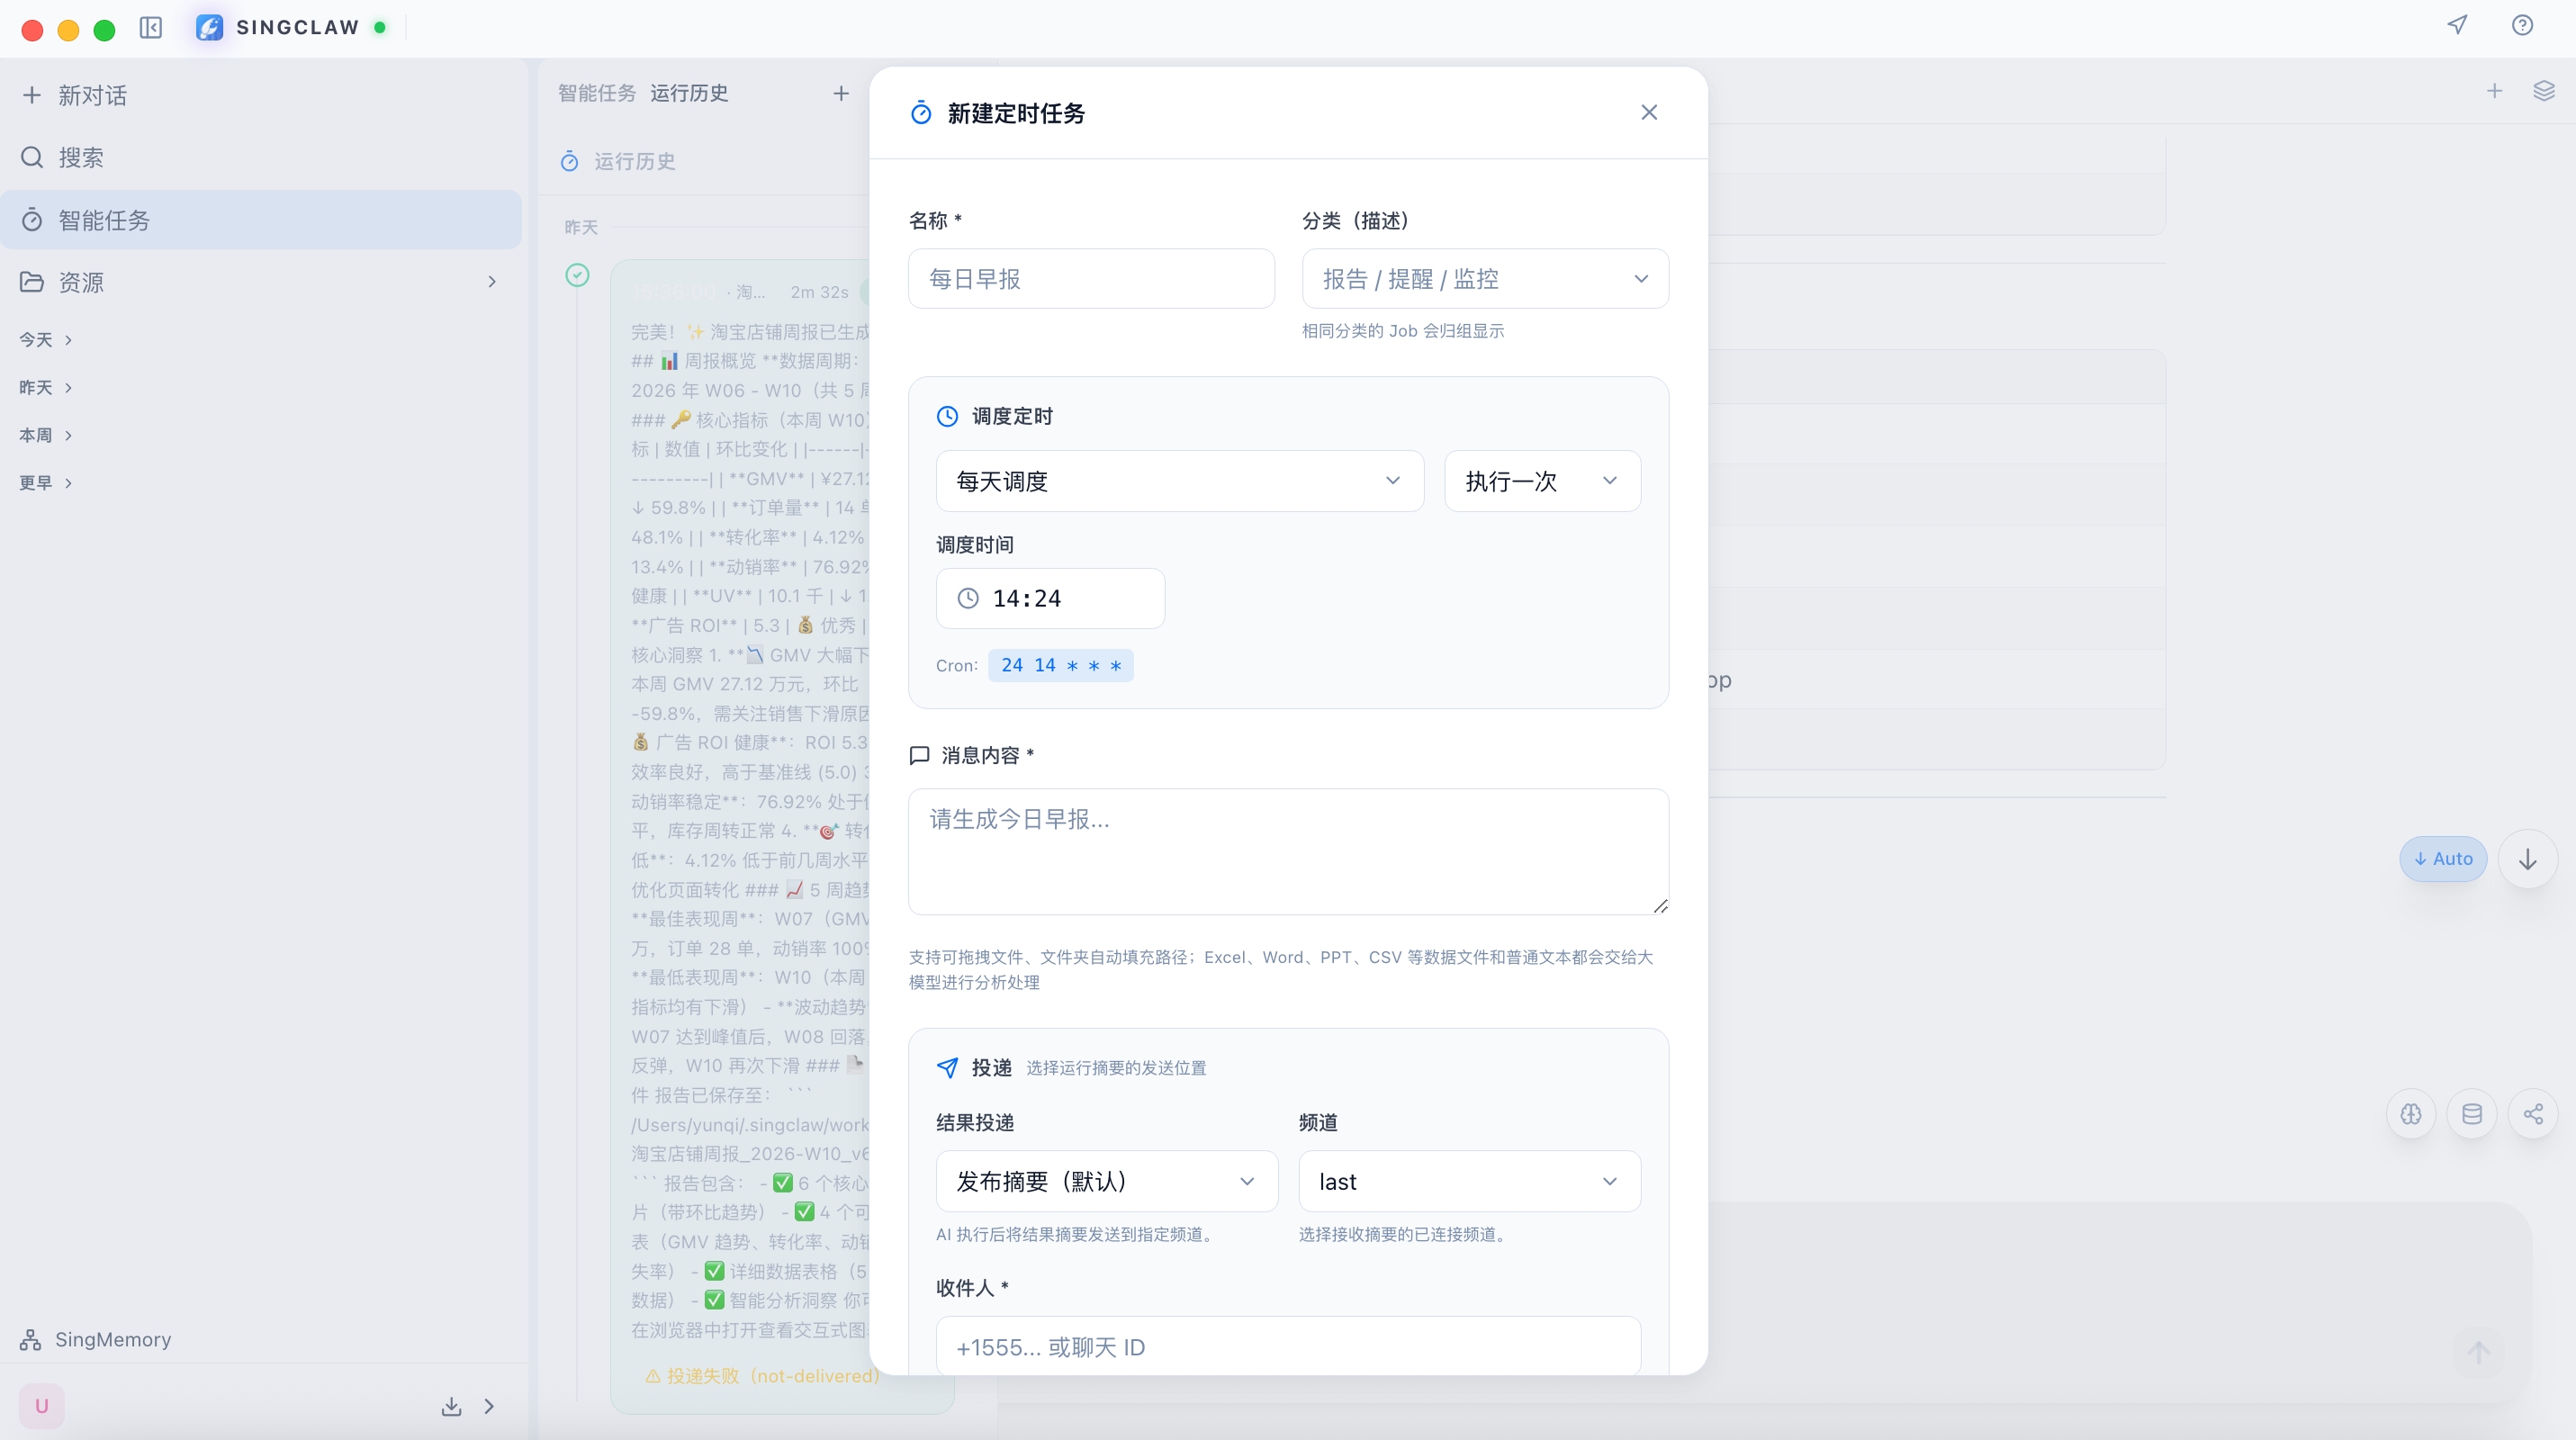Image resolution: width=2576 pixels, height=1440 pixels.
Task: Click the database icon button
Action: tap(2472, 1114)
